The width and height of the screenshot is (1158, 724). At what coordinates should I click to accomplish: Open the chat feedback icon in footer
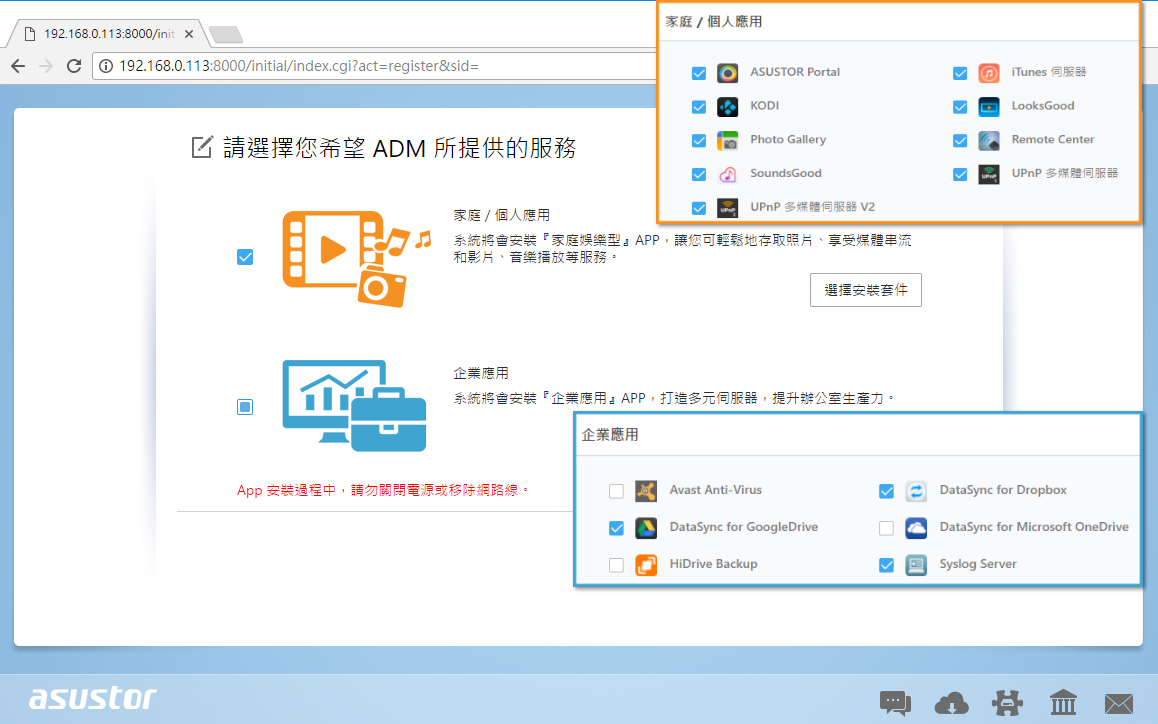pos(895,703)
